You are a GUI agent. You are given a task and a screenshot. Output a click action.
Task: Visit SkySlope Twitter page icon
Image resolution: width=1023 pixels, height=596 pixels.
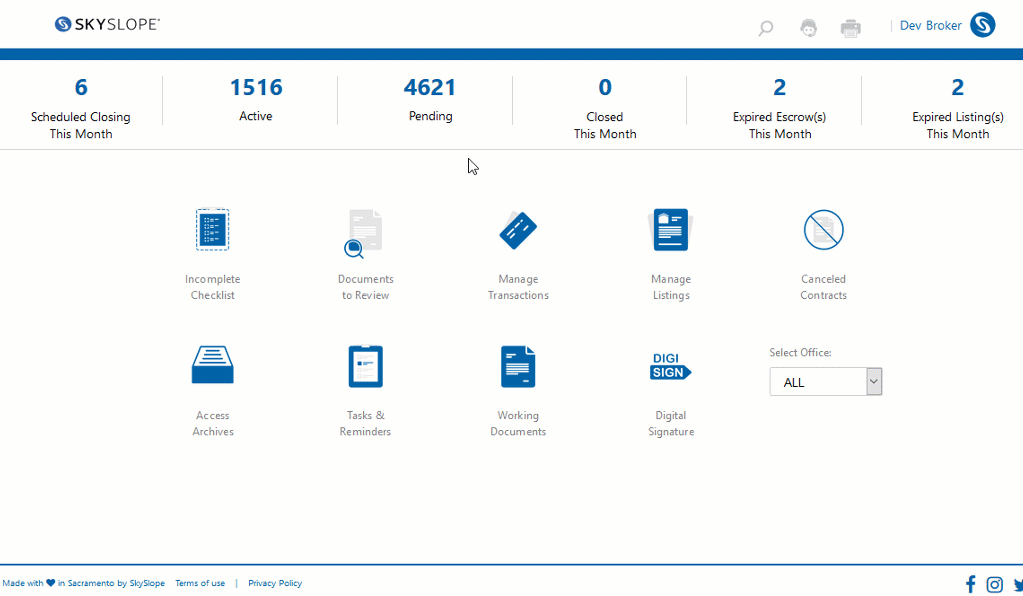[1018, 585]
